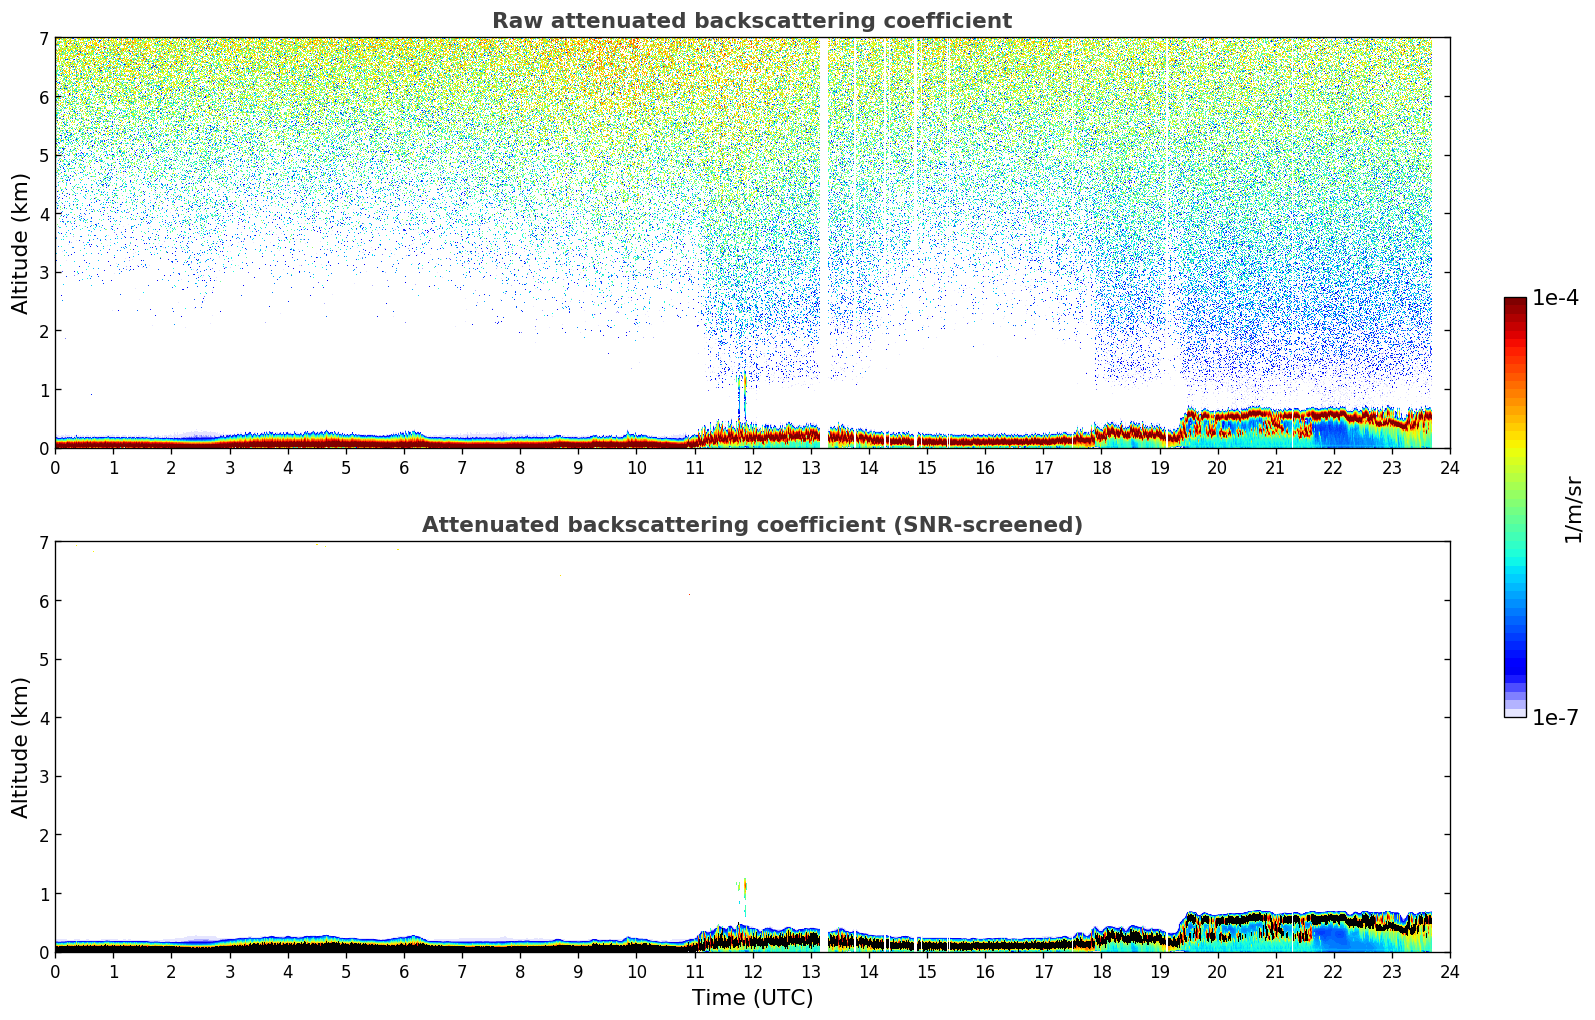Click the 'Attenuated backscattering coefficient (SNR-screened)' title
Viewport: 1595px width, 1020px height.
pos(752,525)
